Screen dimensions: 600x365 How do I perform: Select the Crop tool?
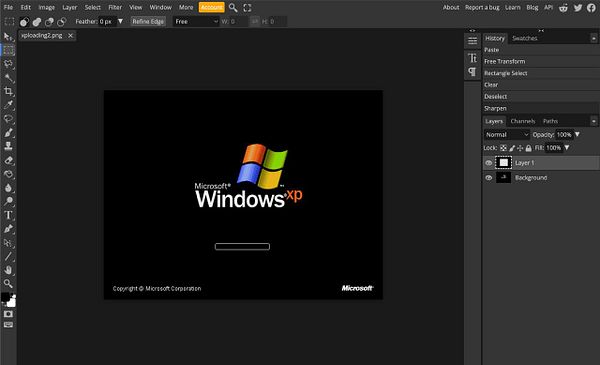coord(8,91)
